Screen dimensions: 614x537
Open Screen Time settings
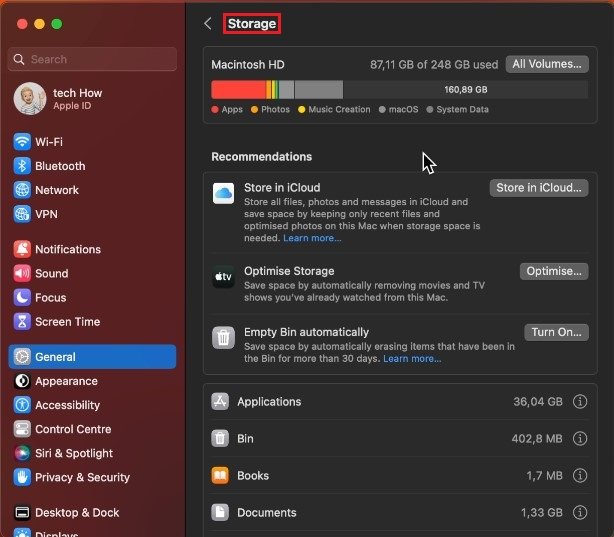point(92,322)
